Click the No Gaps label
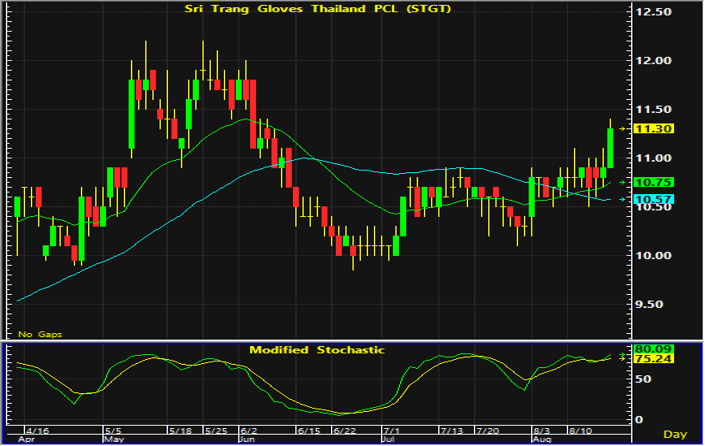The image size is (705, 446). pyautogui.click(x=40, y=334)
